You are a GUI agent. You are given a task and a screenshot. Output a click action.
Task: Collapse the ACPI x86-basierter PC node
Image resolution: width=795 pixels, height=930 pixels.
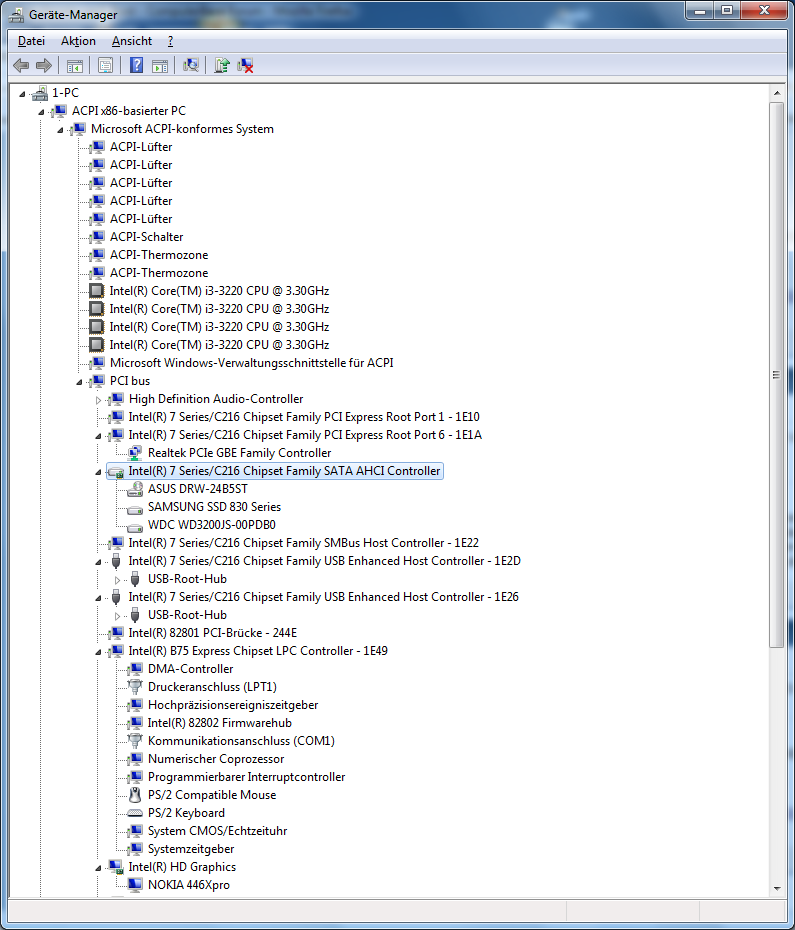(42, 112)
